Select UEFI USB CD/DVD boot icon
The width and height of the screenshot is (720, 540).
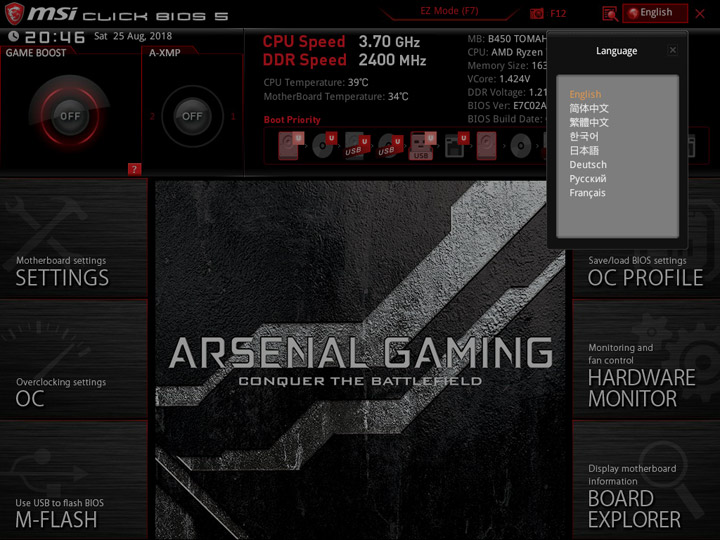pyautogui.click(x=390, y=146)
